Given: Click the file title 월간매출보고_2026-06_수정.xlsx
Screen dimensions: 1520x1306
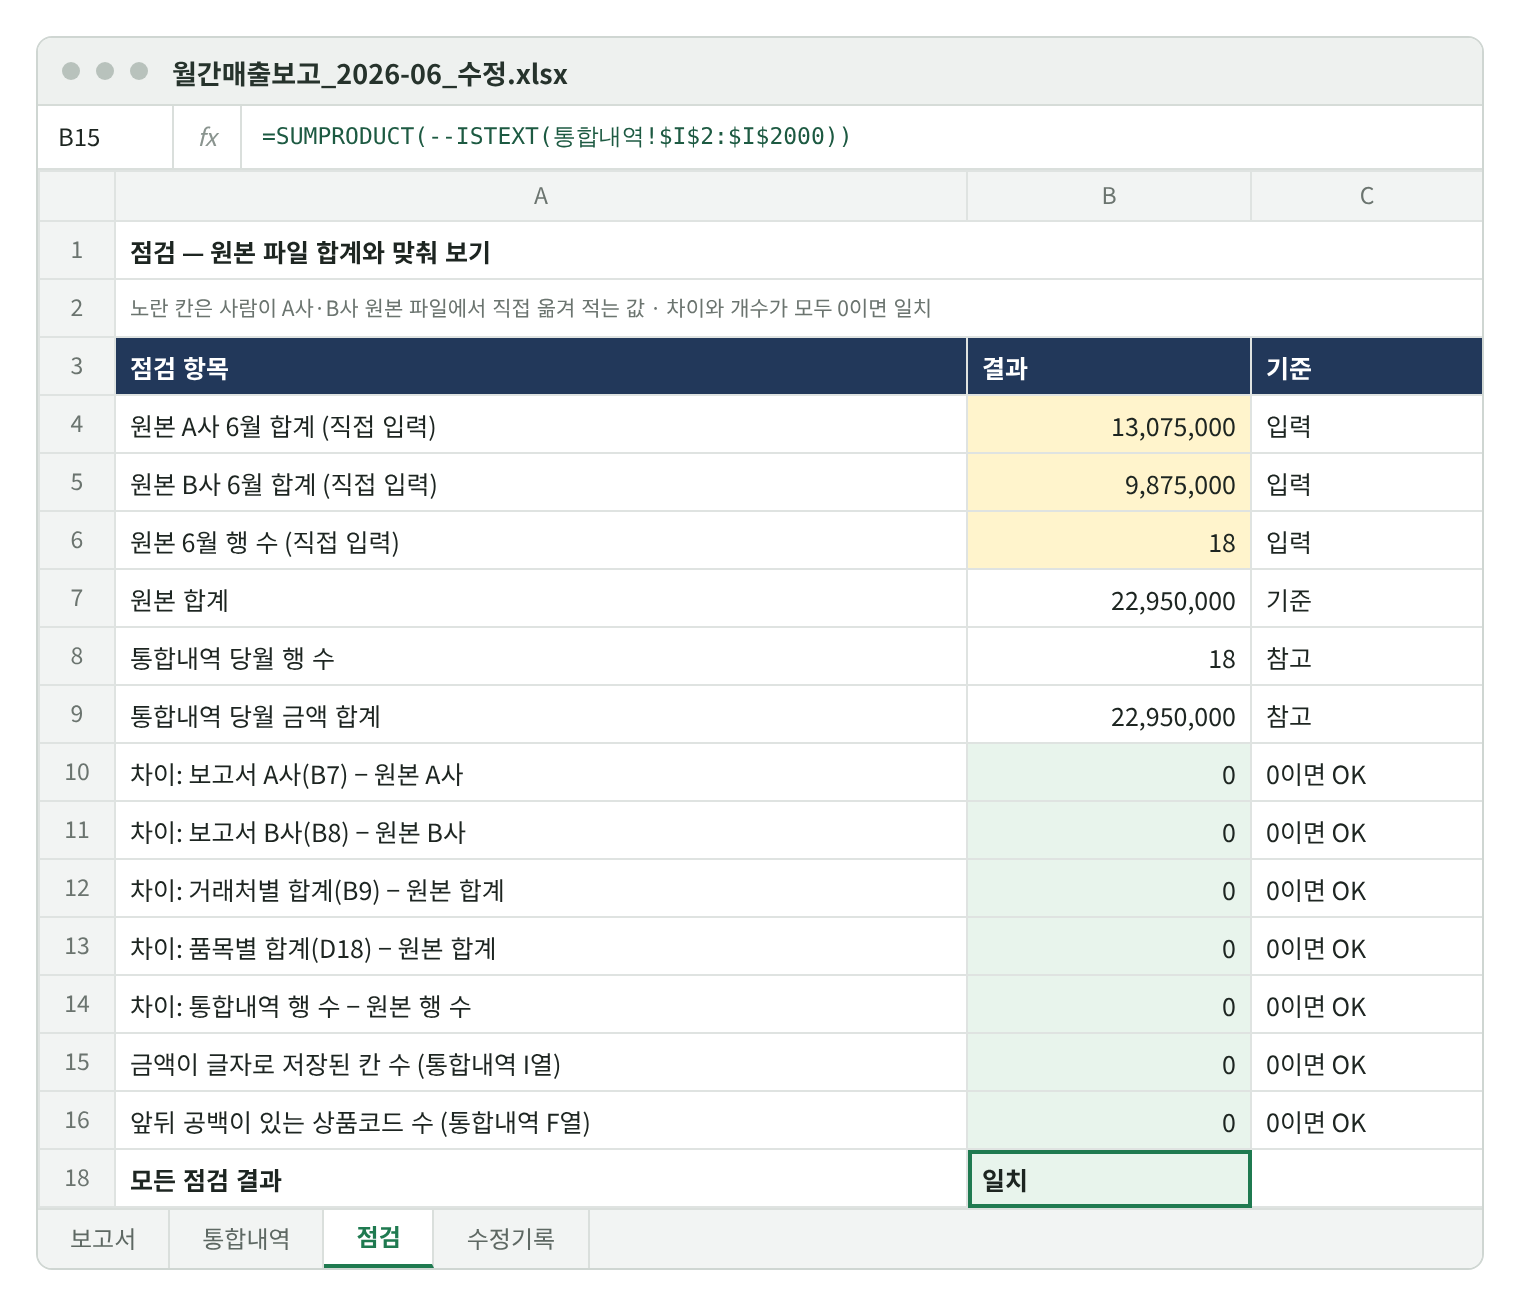Looking at the screenshot, I should (x=370, y=73).
